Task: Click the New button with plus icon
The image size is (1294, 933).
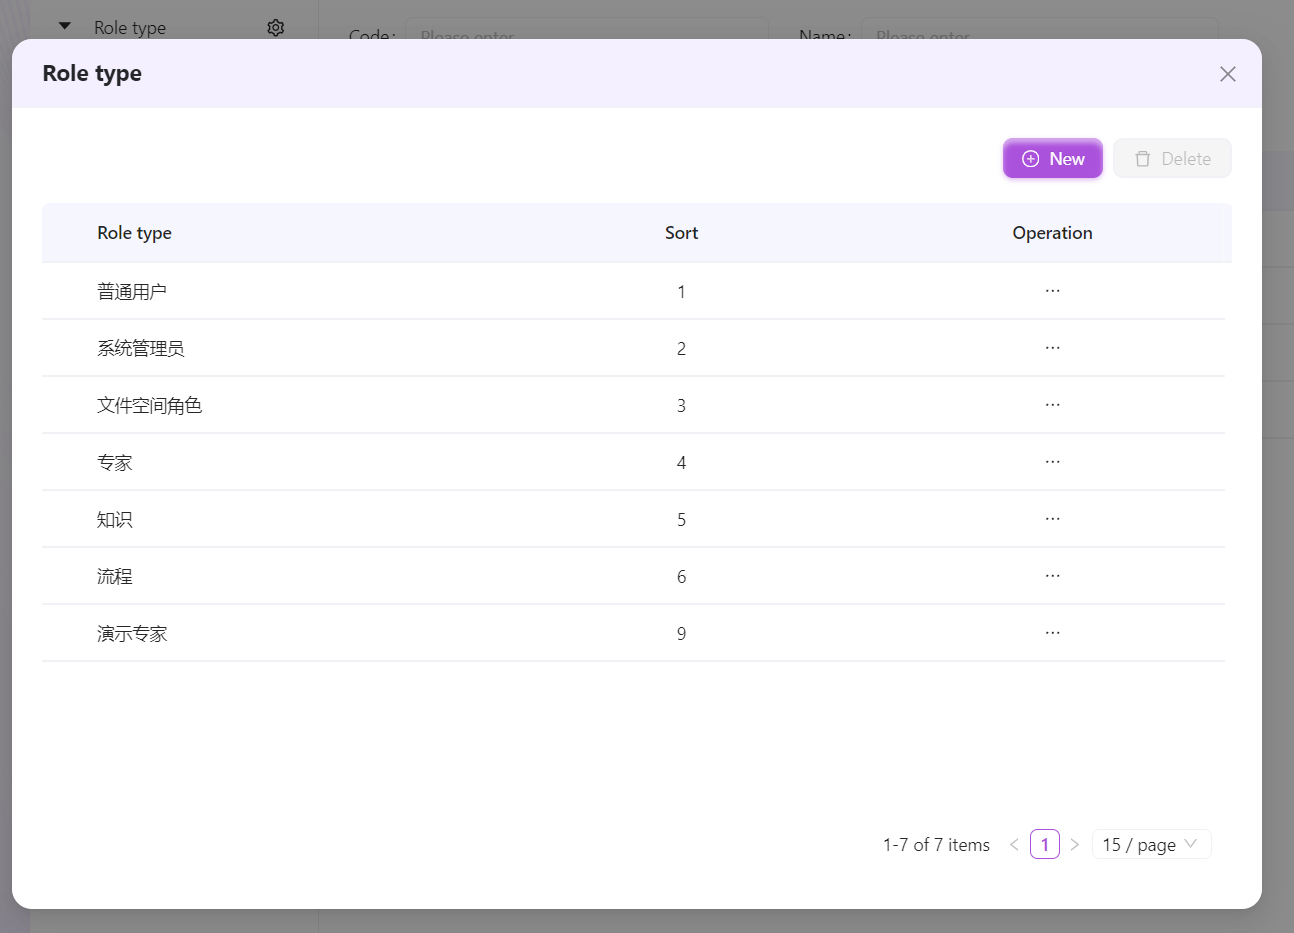Action: point(1052,159)
